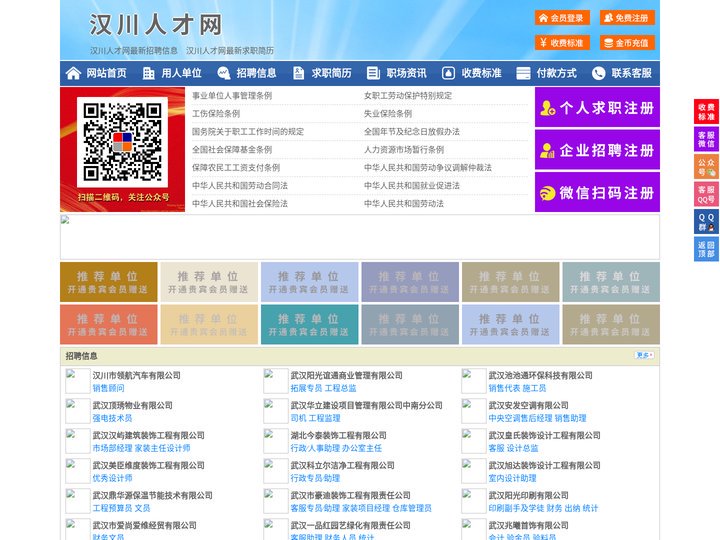The width and height of the screenshot is (720, 540).
Task: Open 网站首页 in the navigation bar
Action: [107, 73]
